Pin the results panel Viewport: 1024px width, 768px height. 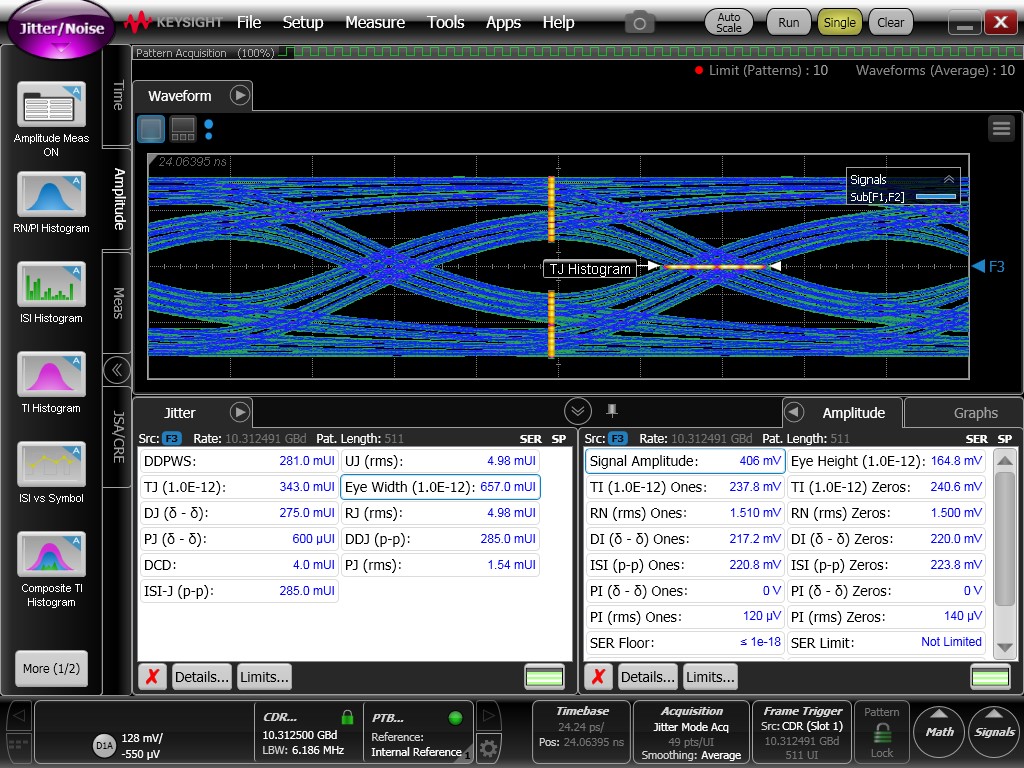(x=612, y=410)
